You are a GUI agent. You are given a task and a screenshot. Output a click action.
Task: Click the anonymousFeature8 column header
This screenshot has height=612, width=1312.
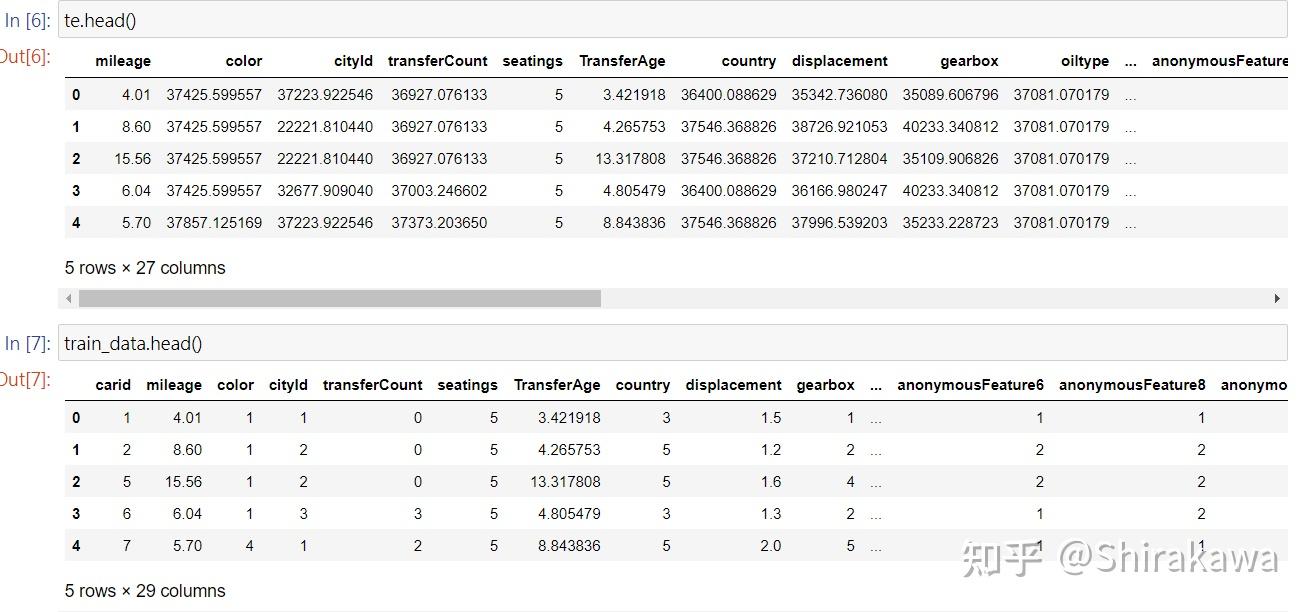(1132, 385)
